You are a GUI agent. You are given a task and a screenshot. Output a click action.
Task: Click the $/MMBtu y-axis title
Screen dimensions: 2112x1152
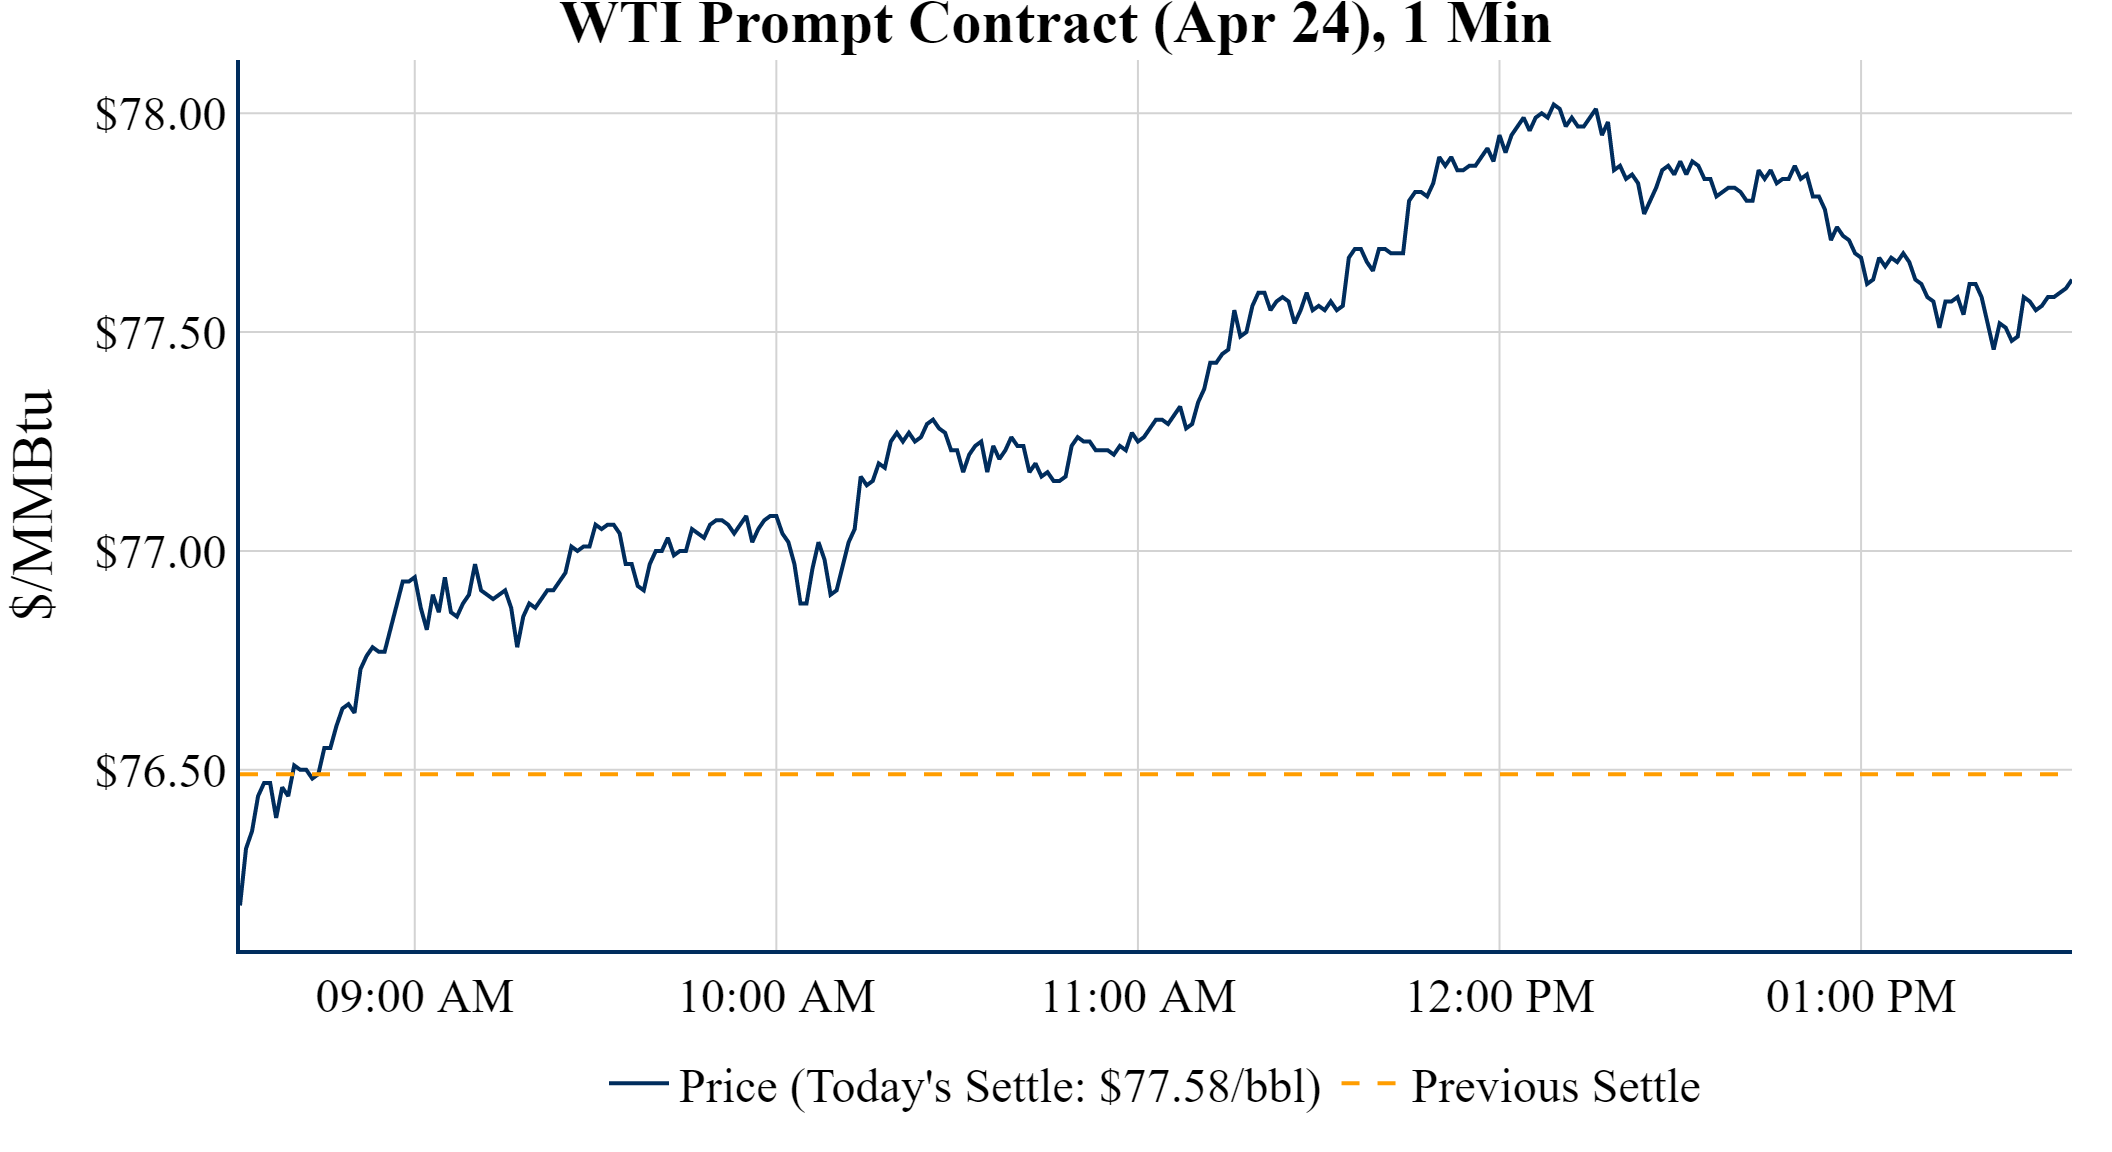click(x=34, y=504)
